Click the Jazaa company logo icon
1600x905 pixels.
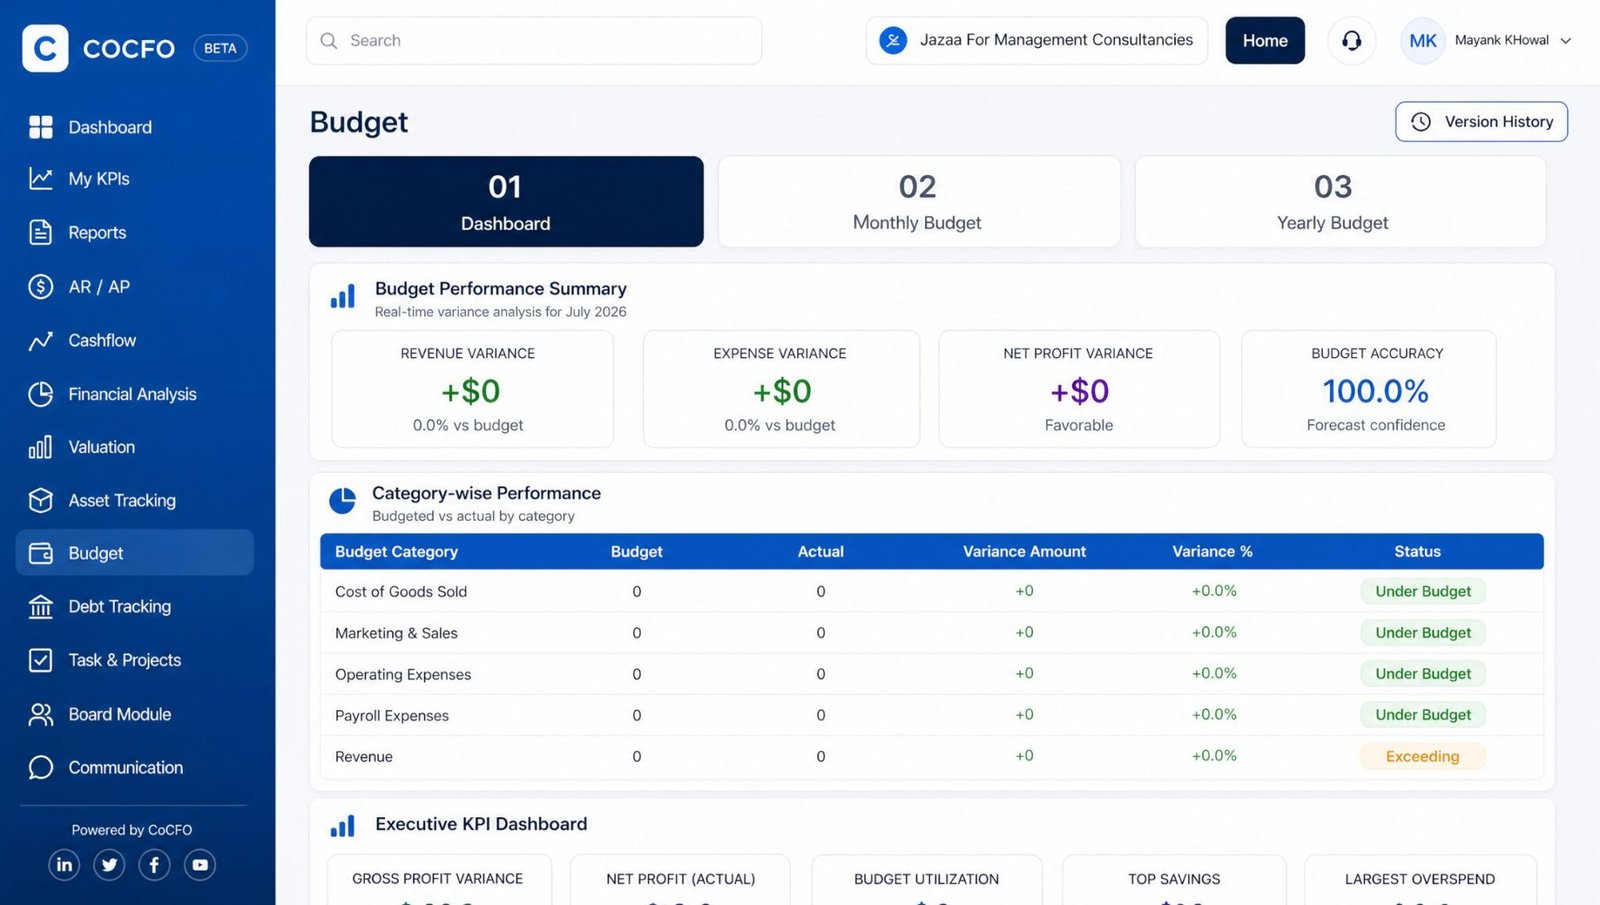[x=893, y=40]
